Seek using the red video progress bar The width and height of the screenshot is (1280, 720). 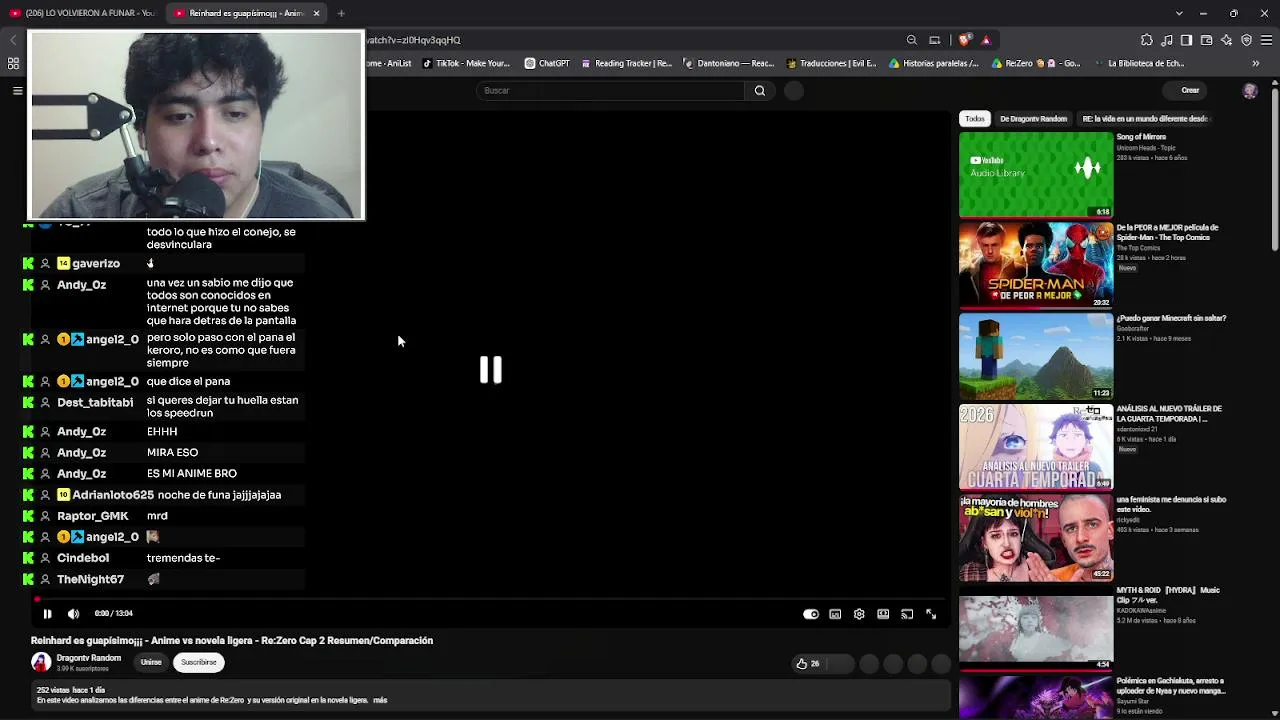pos(490,600)
